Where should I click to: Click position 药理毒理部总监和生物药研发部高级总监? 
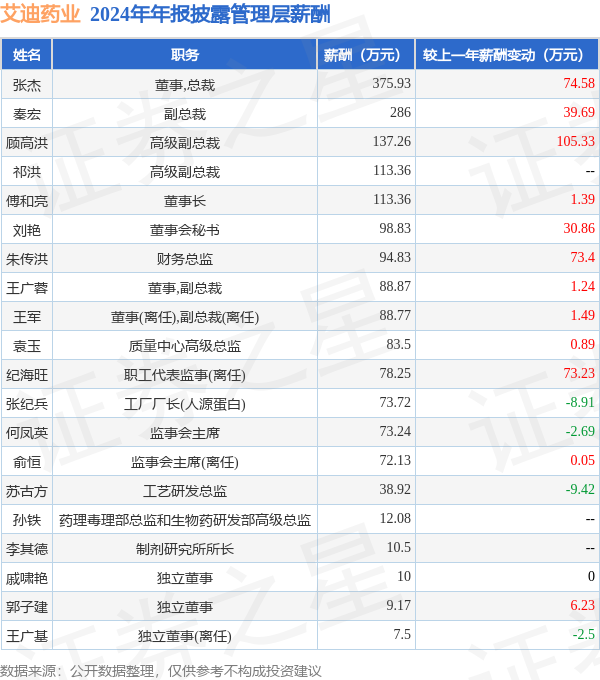click(x=185, y=520)
